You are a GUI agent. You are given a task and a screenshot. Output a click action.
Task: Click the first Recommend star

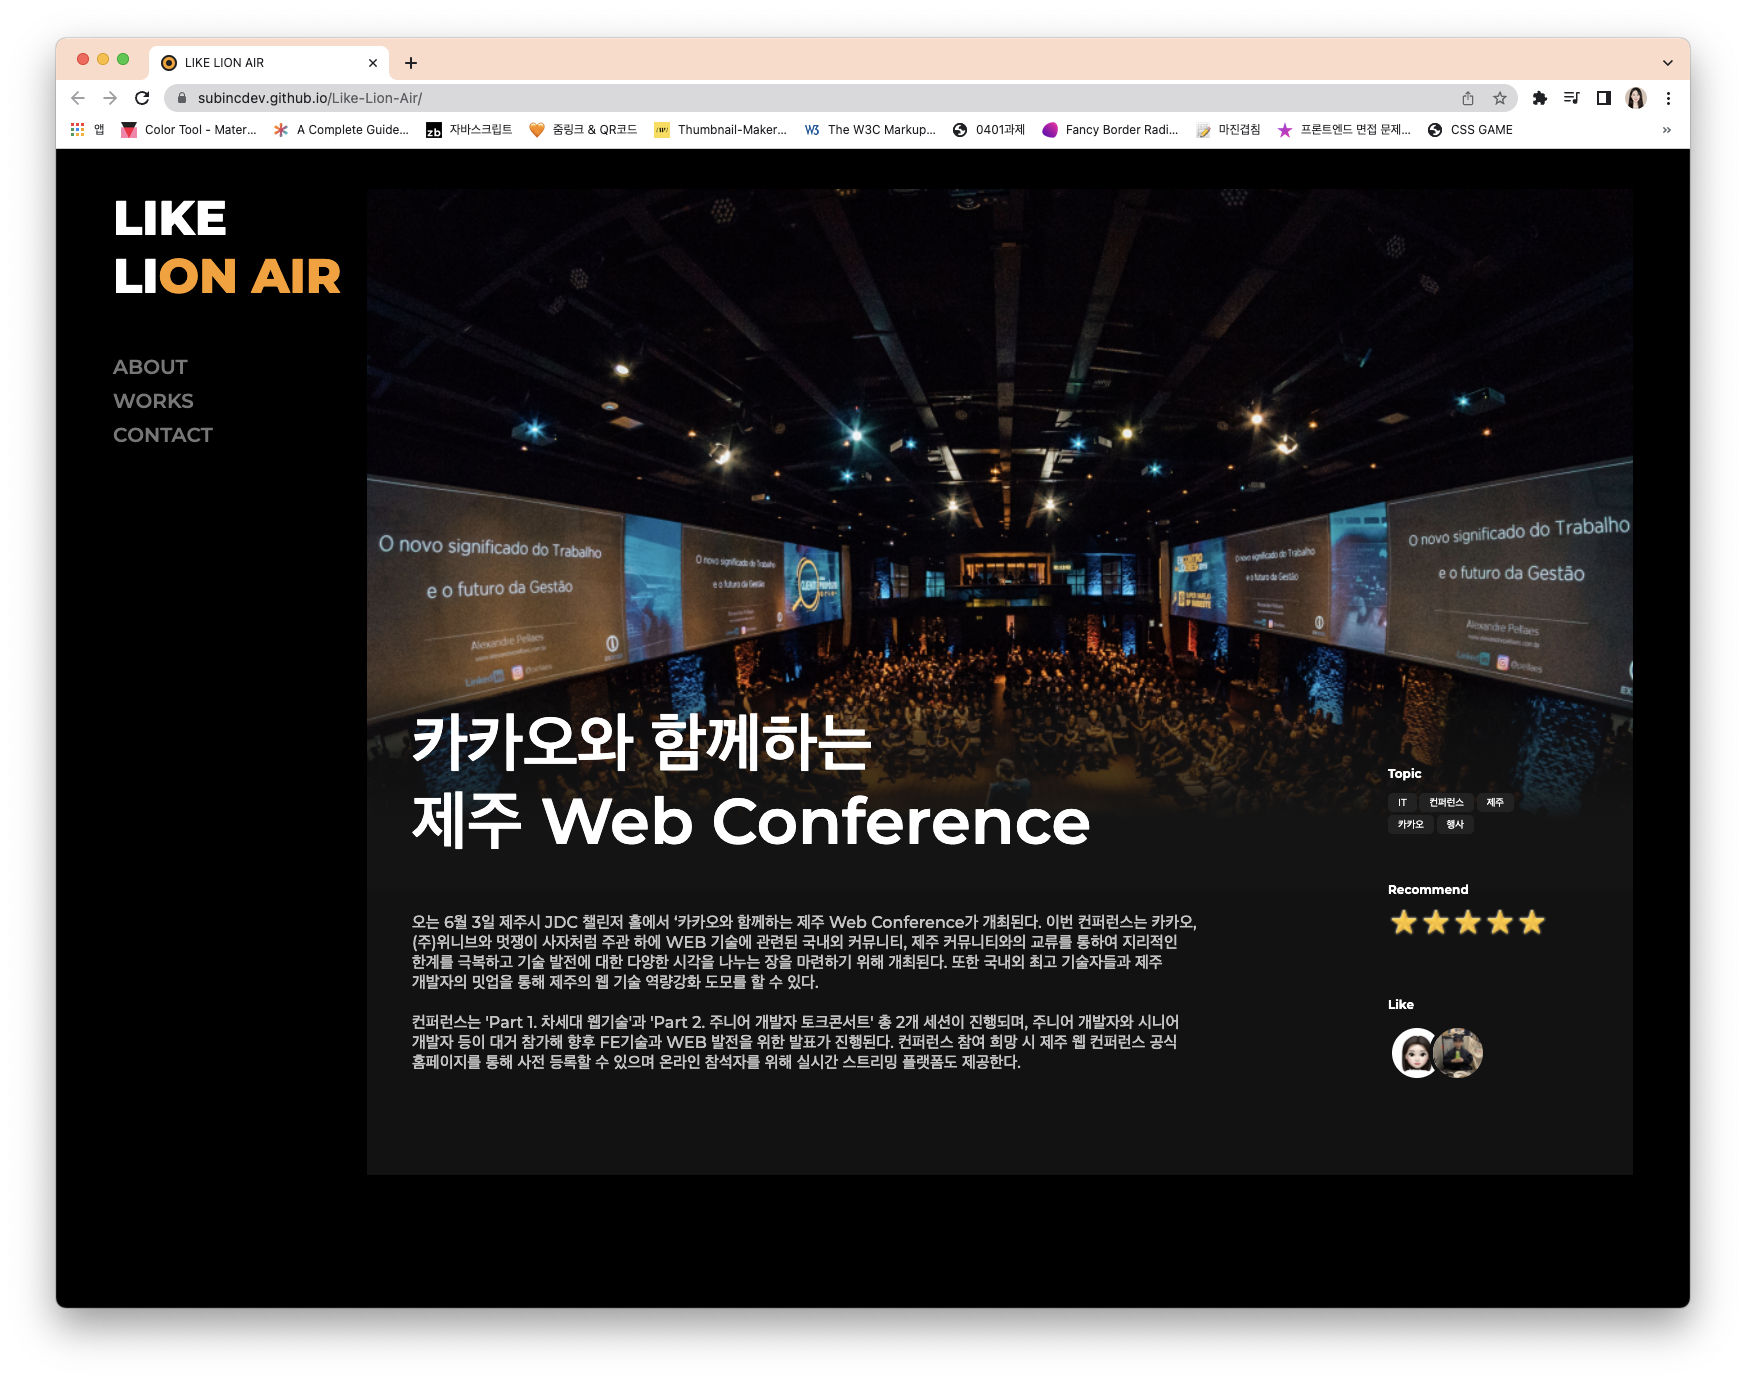(1404, 922)
